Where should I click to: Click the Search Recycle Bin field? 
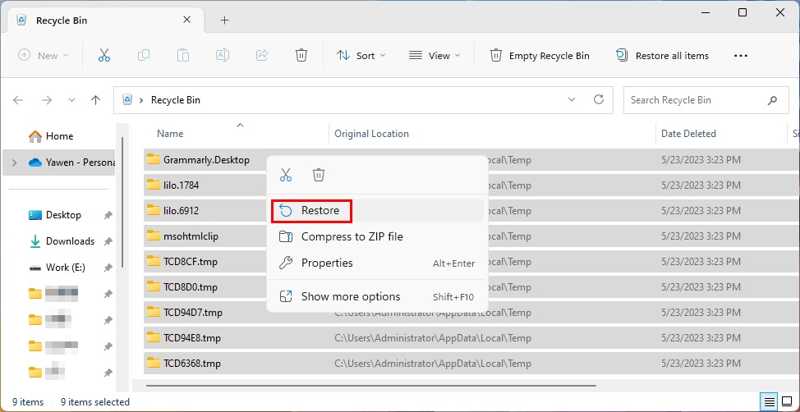695,100
